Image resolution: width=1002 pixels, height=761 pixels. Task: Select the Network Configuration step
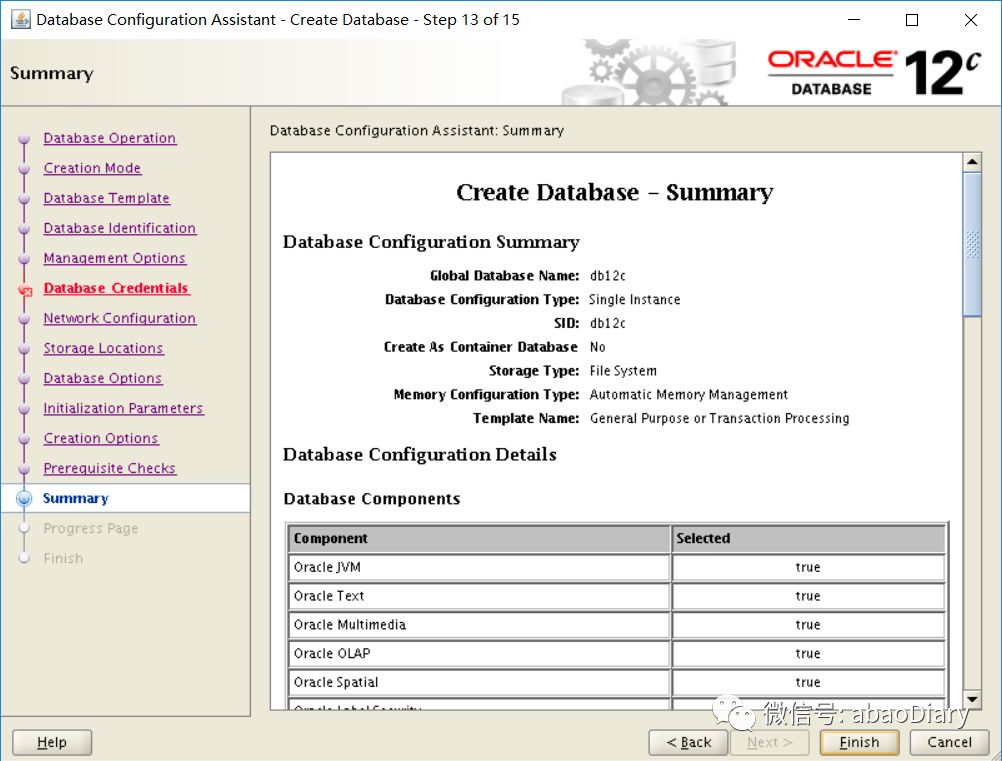119,318
